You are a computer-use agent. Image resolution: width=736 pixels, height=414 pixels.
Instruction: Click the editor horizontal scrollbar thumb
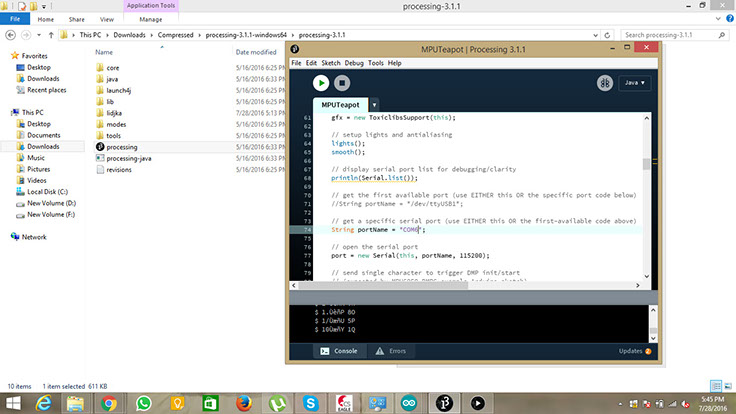click(383, 285)
